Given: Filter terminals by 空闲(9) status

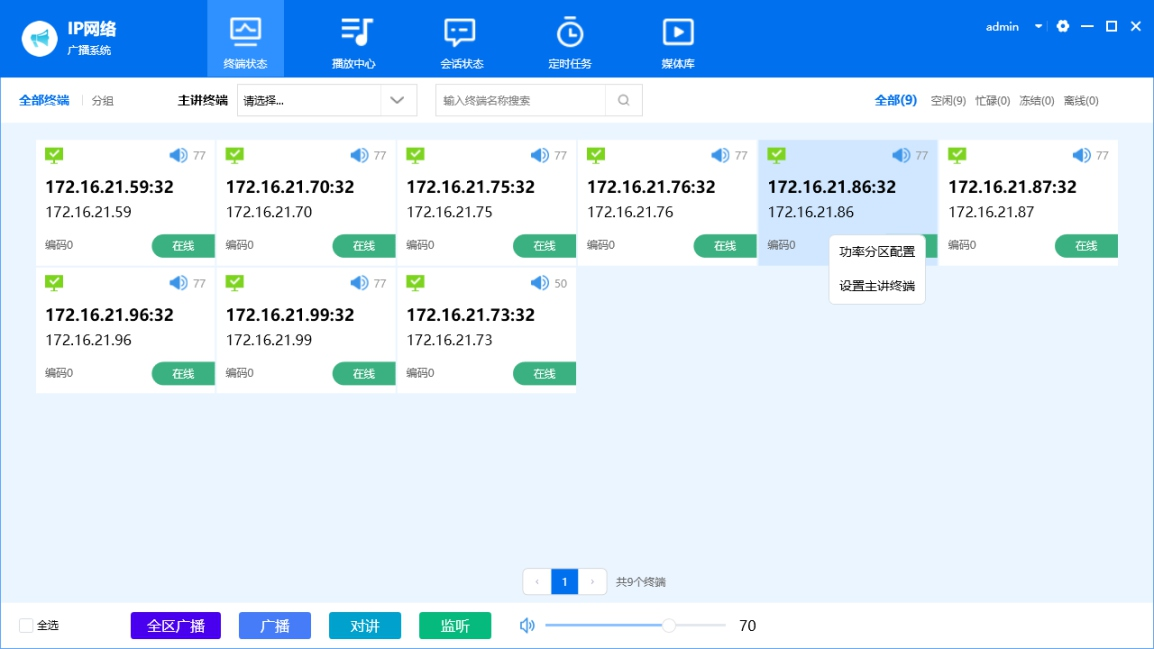Looking at the screenshot, I should [x=947, y=101].
